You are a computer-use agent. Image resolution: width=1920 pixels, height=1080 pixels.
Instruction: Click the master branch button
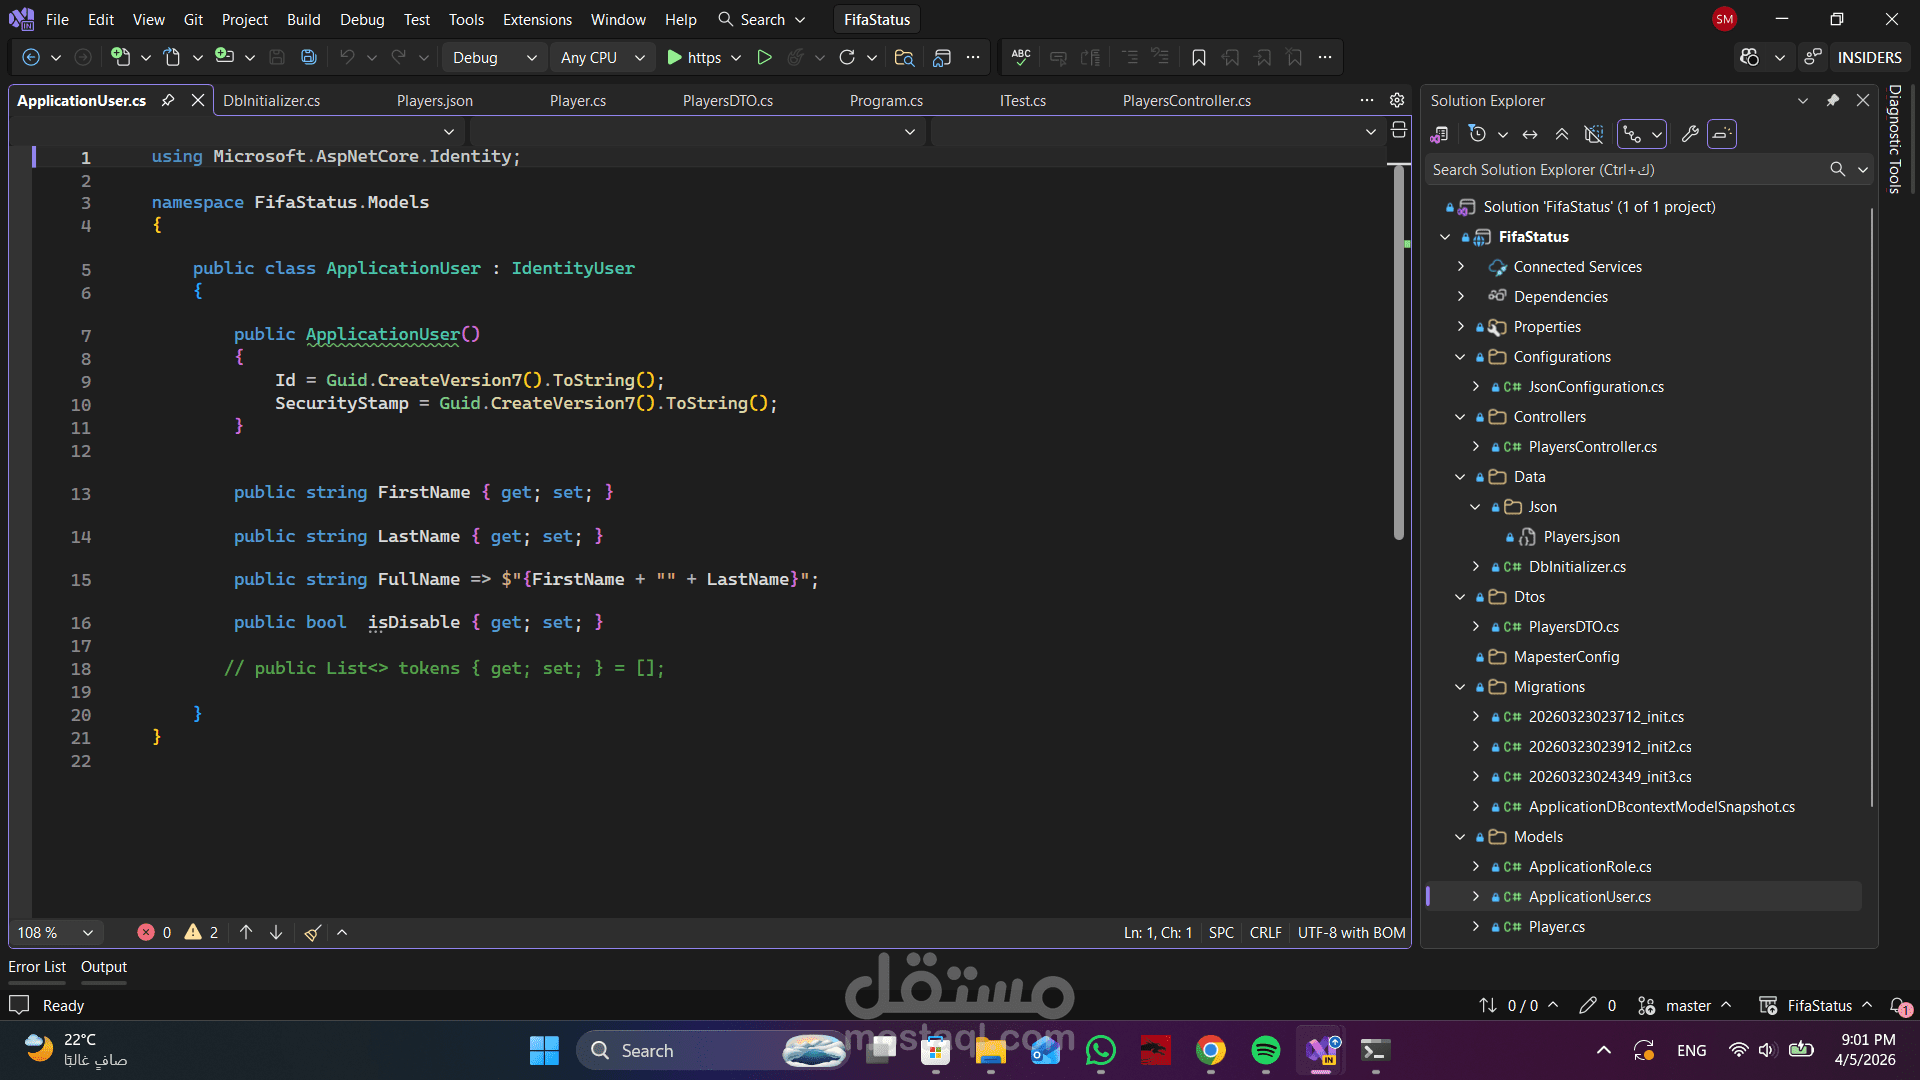coord(1688,1006)
